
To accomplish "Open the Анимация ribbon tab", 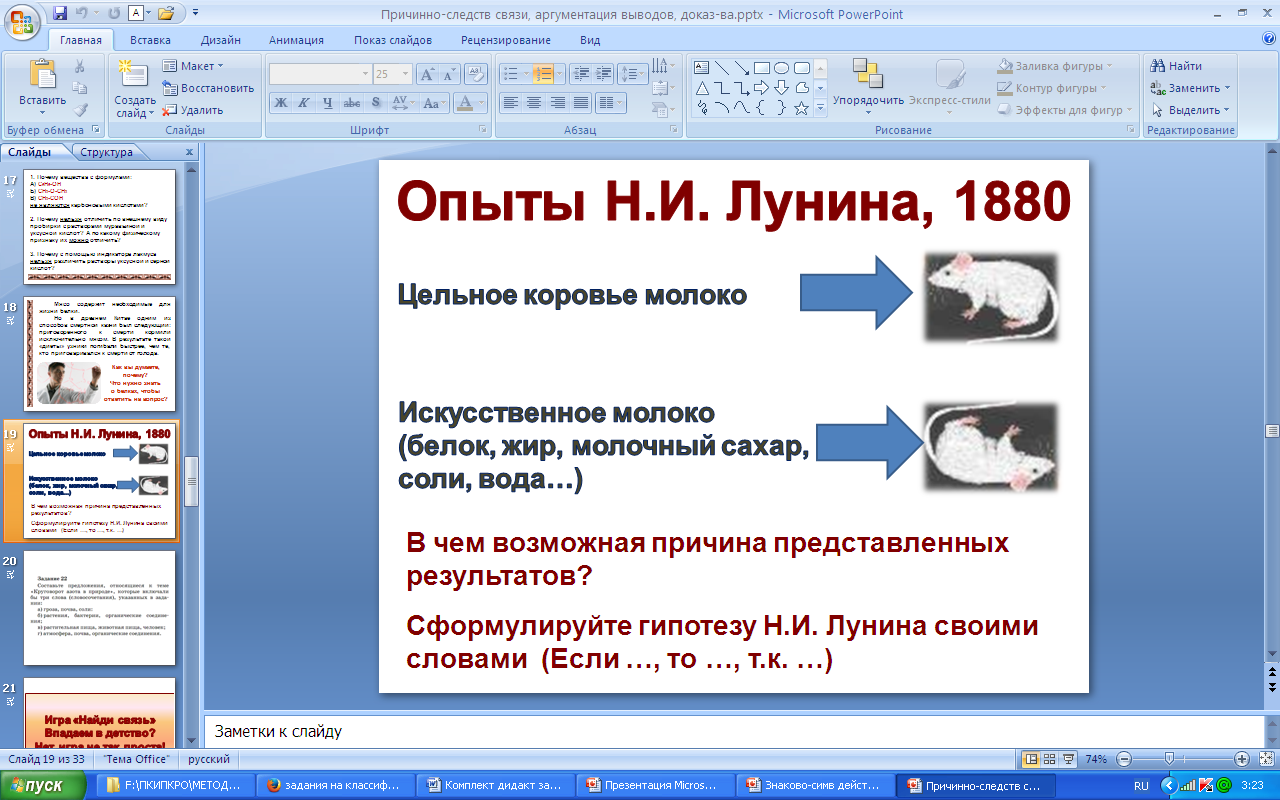I will coord(296,40).
